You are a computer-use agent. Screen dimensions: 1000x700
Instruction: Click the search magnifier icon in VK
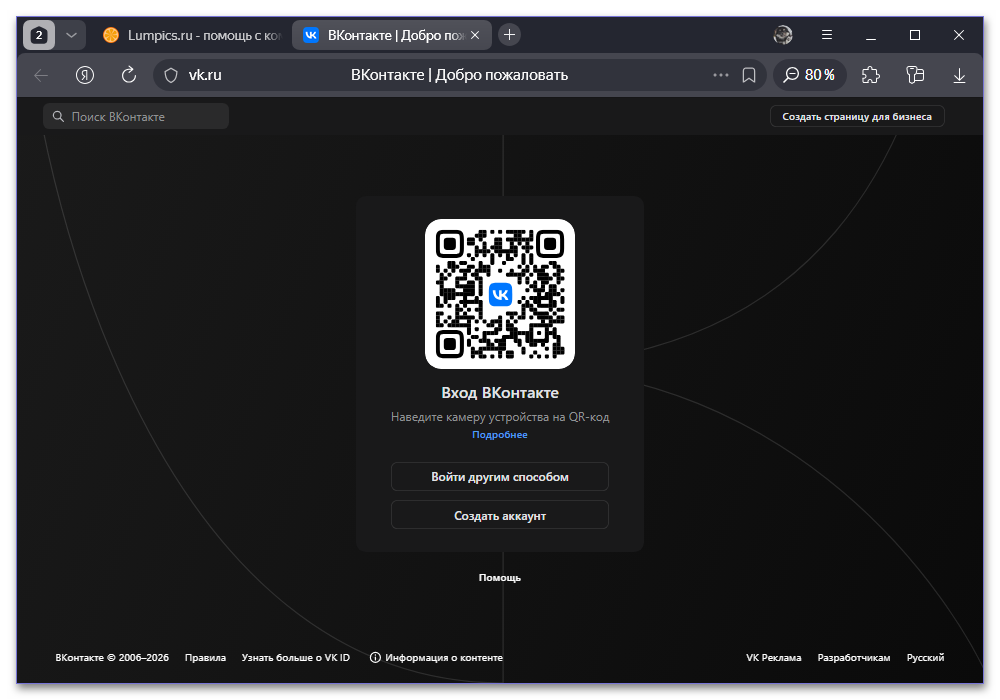click(x=58, y=117)
